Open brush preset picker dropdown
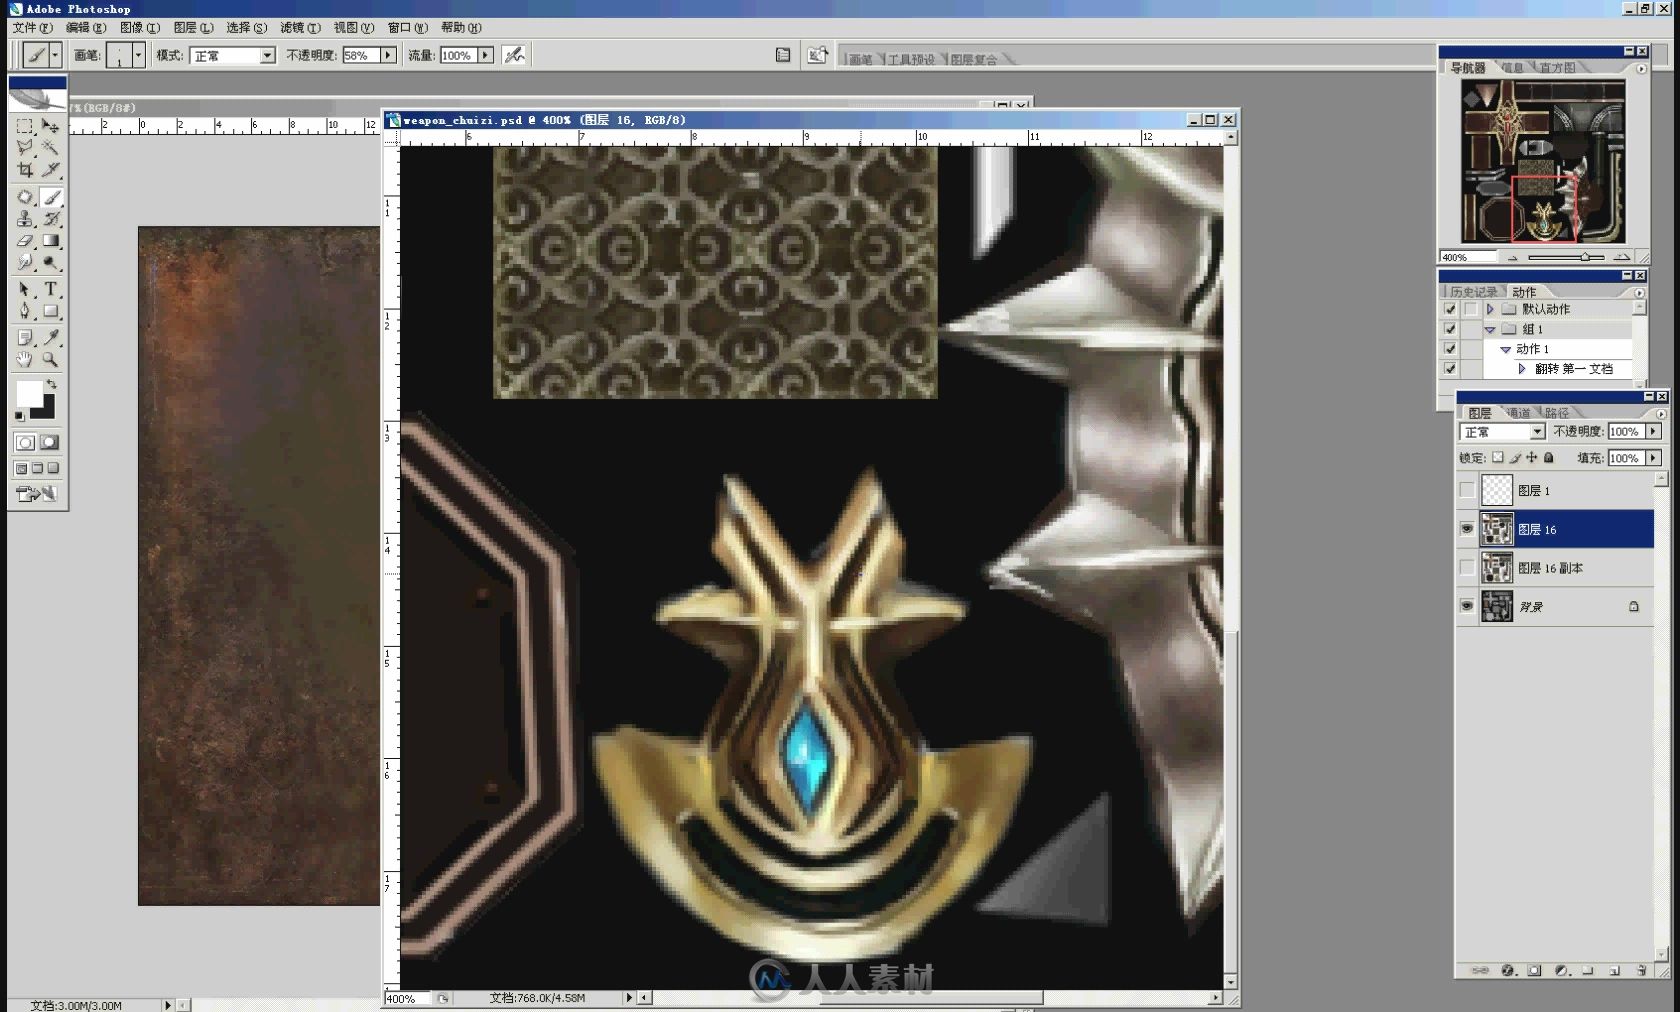Image resolution: width=1680 pixels, height=1012 pixels. click(x=138, y=55)
